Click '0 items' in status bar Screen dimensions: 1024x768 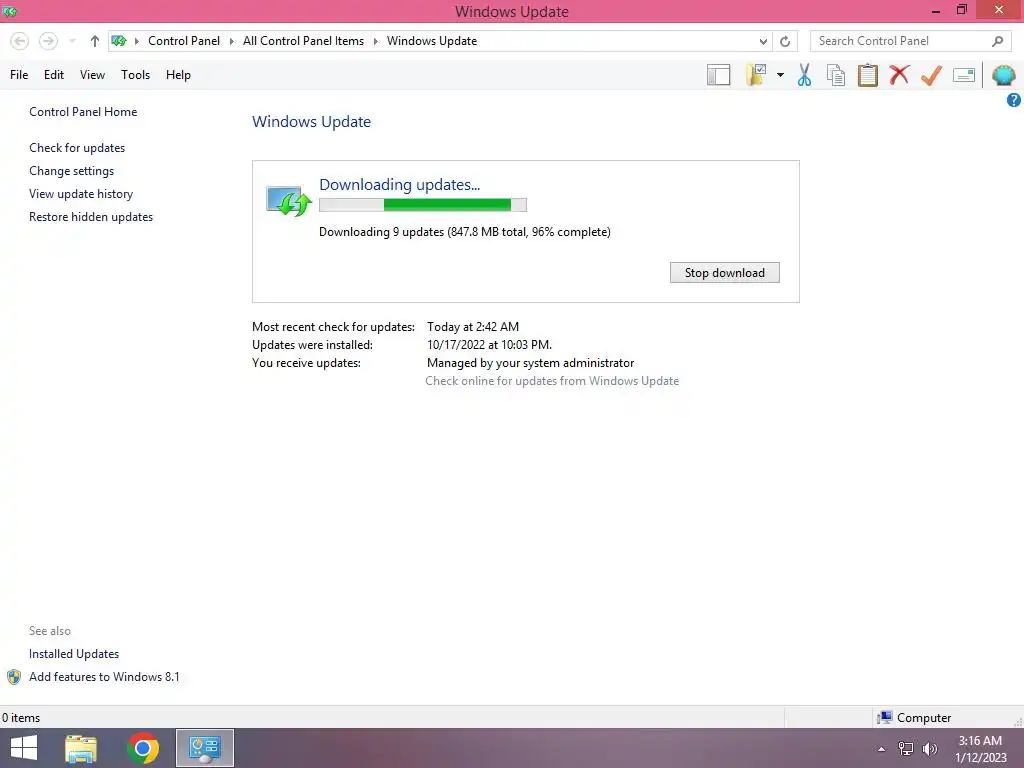21,718
